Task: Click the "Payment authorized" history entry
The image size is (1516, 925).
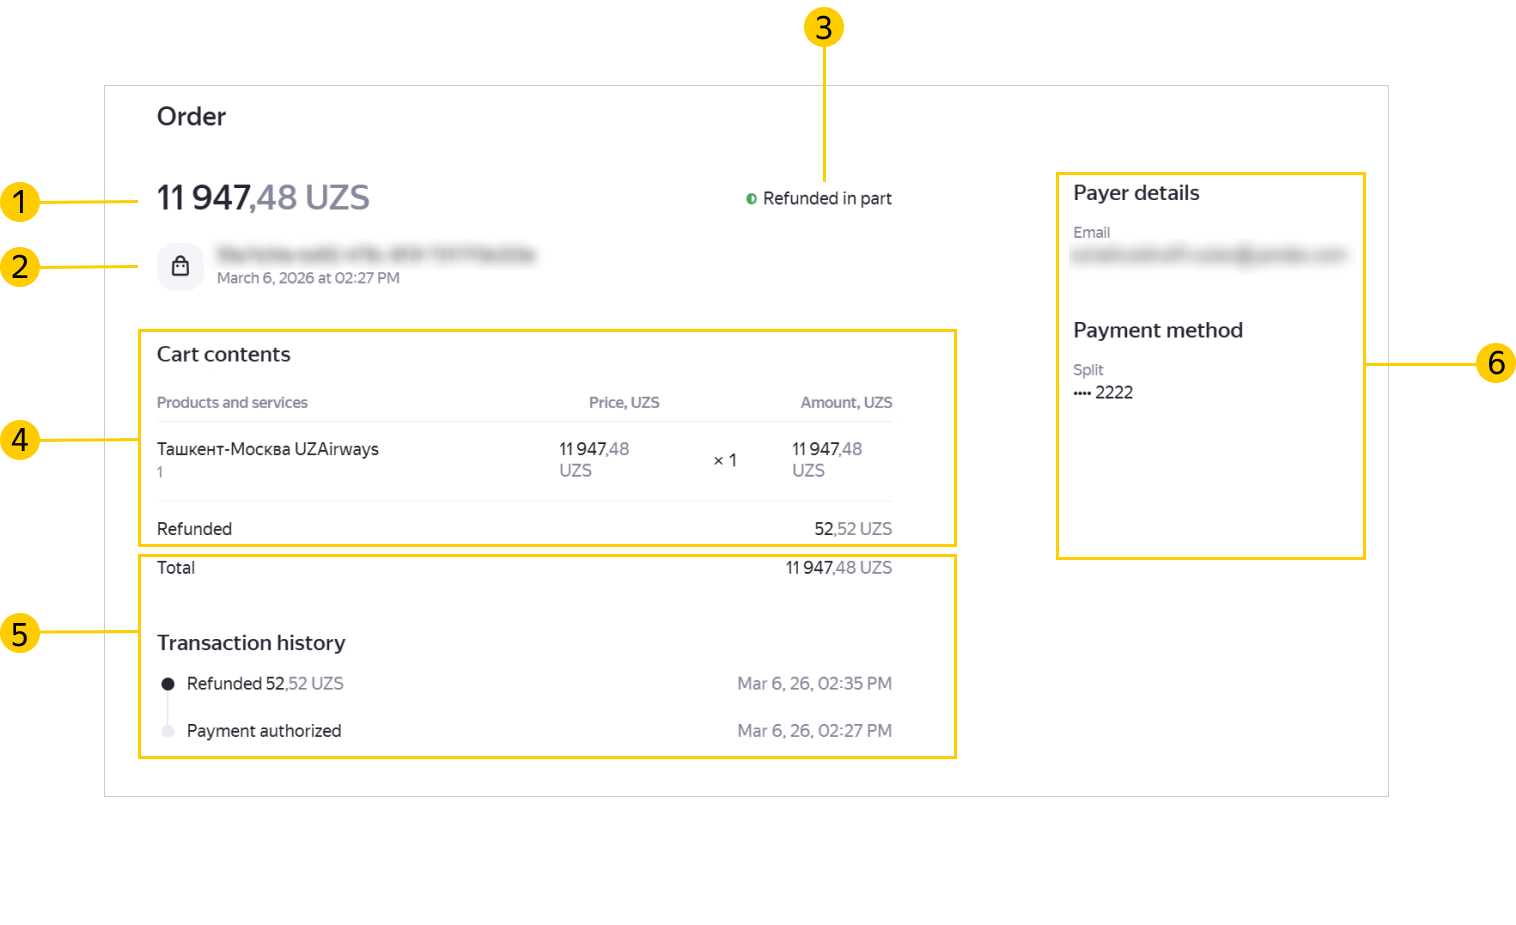Action: (264, 731)
